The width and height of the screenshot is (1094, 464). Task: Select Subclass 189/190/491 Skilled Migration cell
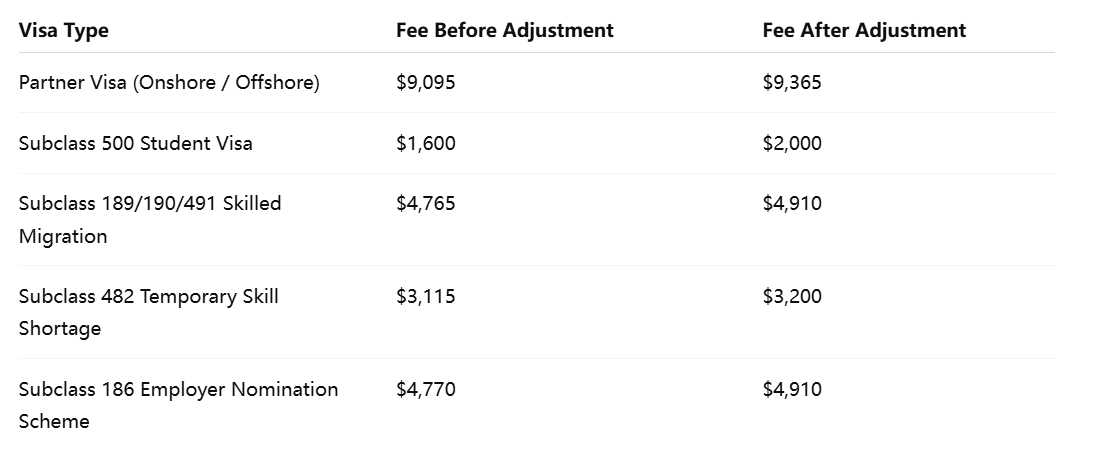coord(150,220)
